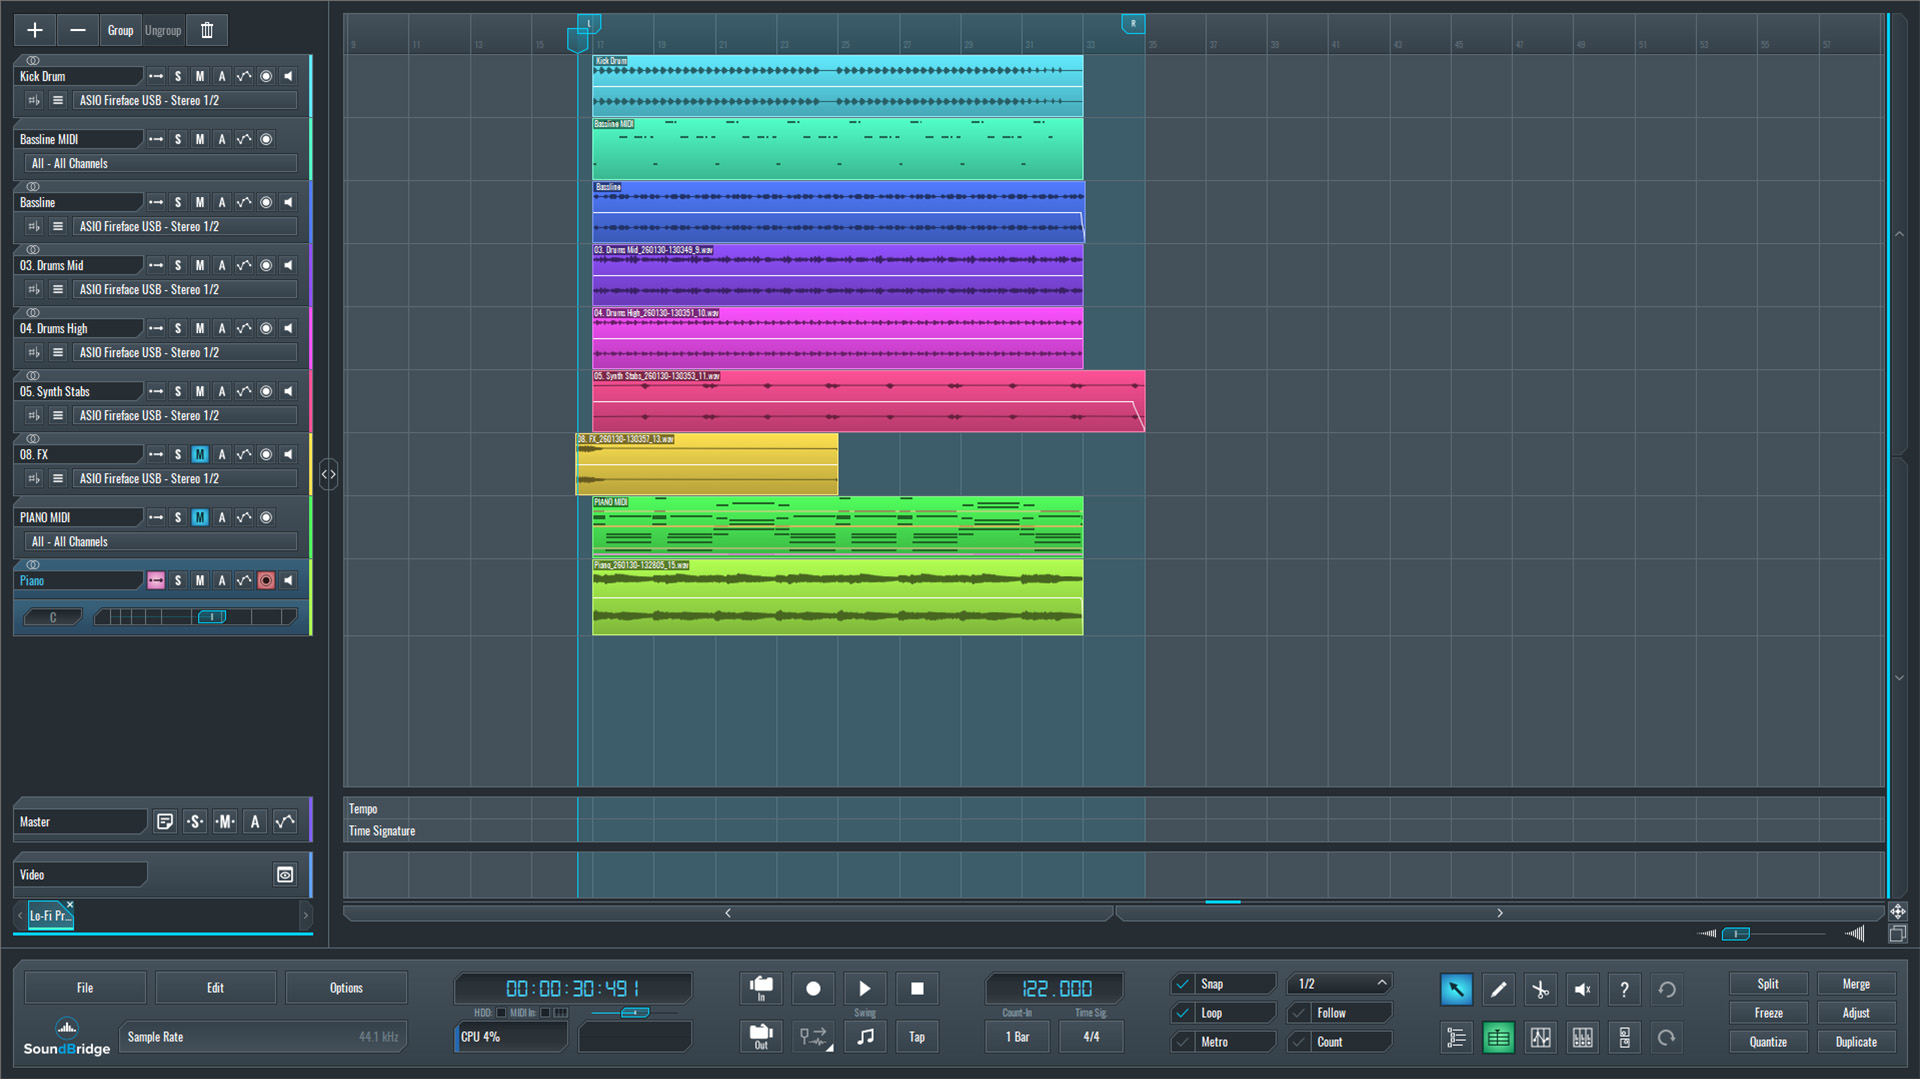Expand timeline down with right-edge chevron
Viewport: 1920px width, 1080px height.
1899,678
